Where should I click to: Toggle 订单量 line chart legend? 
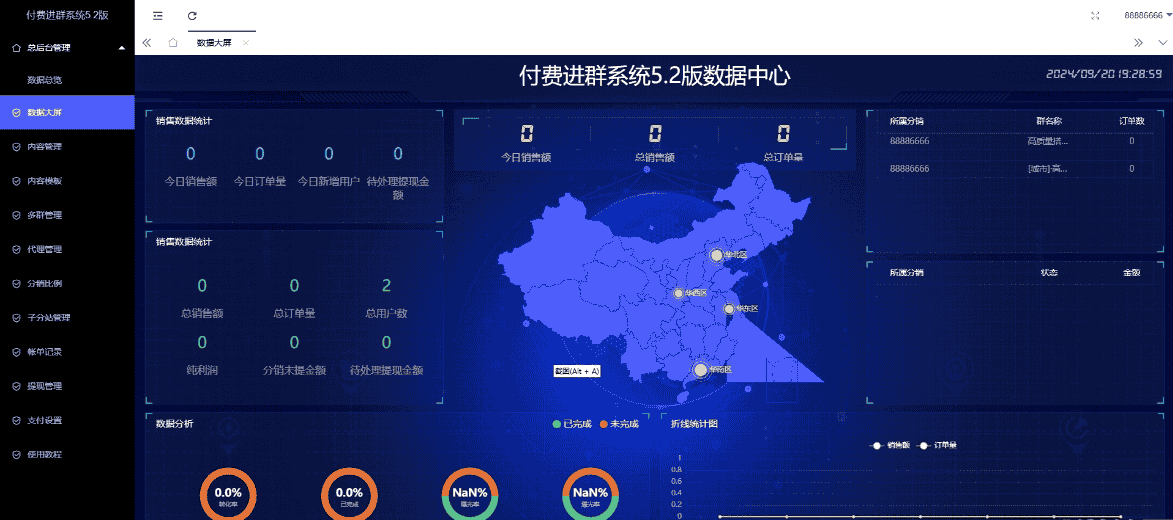tap(937, 446)
